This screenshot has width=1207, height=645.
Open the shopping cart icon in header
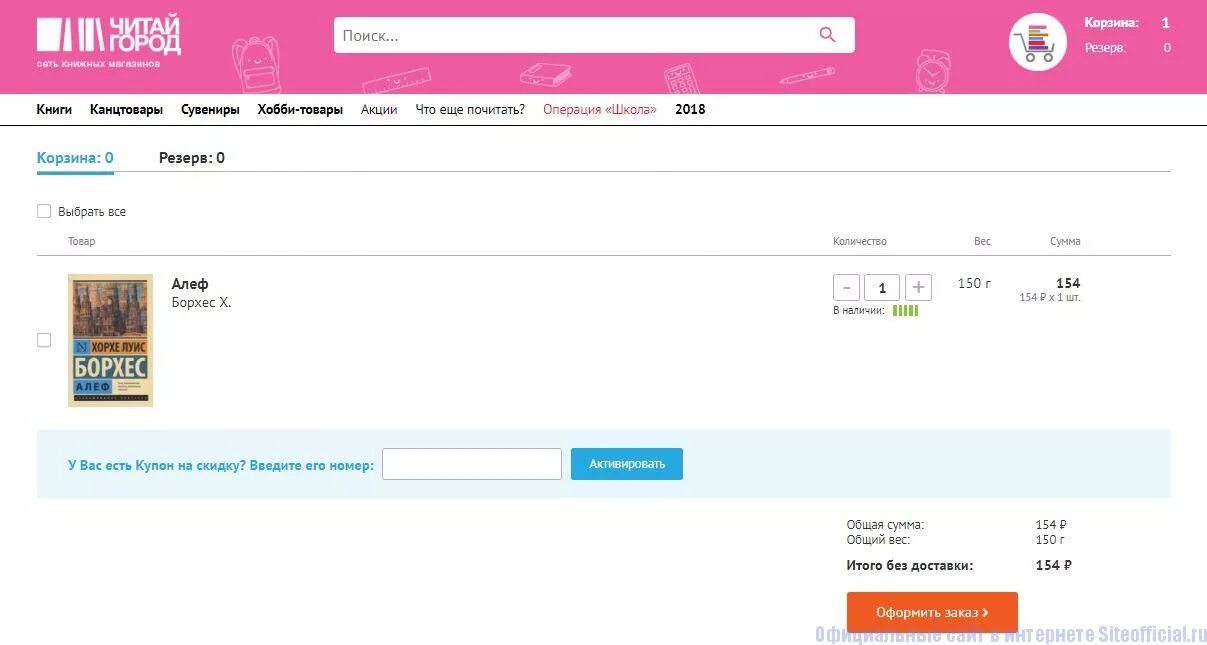(1037, 42)
